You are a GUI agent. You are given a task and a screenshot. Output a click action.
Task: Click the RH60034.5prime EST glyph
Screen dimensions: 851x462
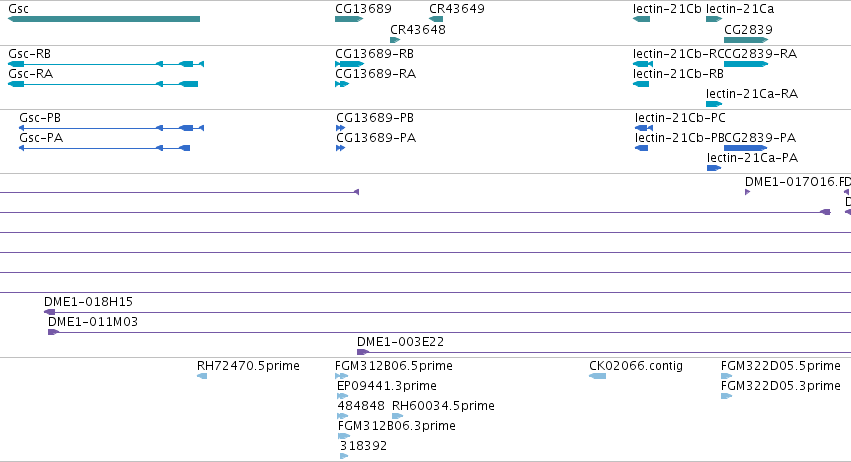click(397, 416)
